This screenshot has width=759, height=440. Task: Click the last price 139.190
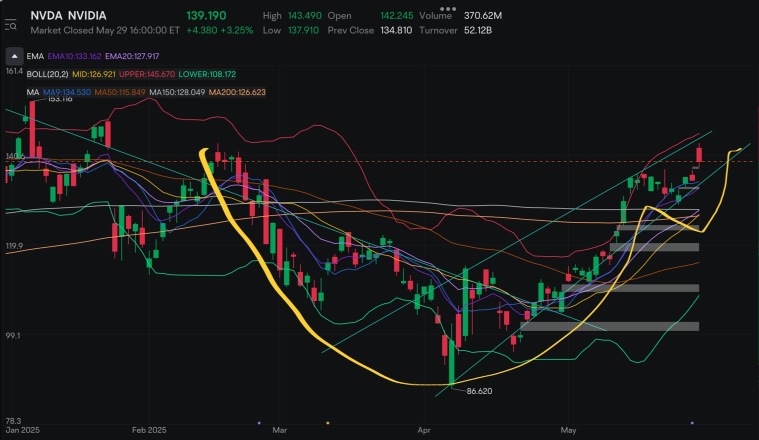[x=206, y=15]
